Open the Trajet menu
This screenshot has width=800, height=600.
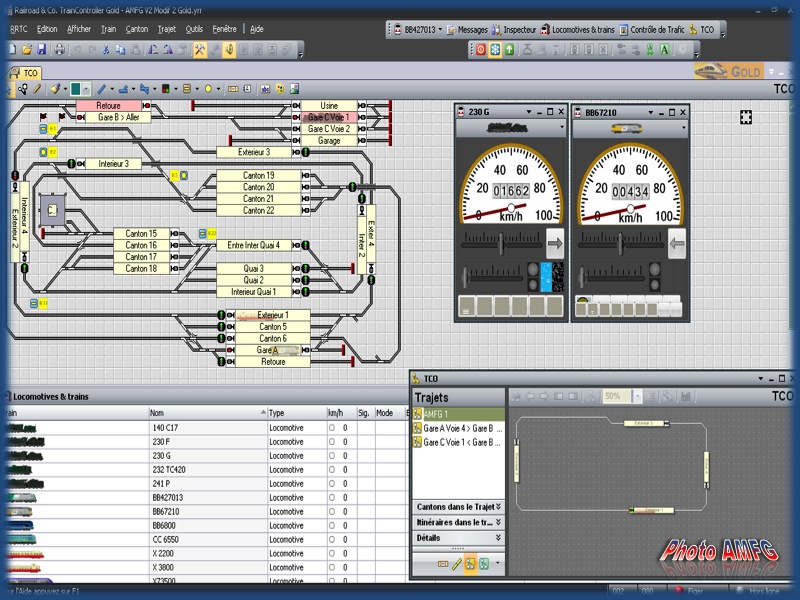point(167,29)
